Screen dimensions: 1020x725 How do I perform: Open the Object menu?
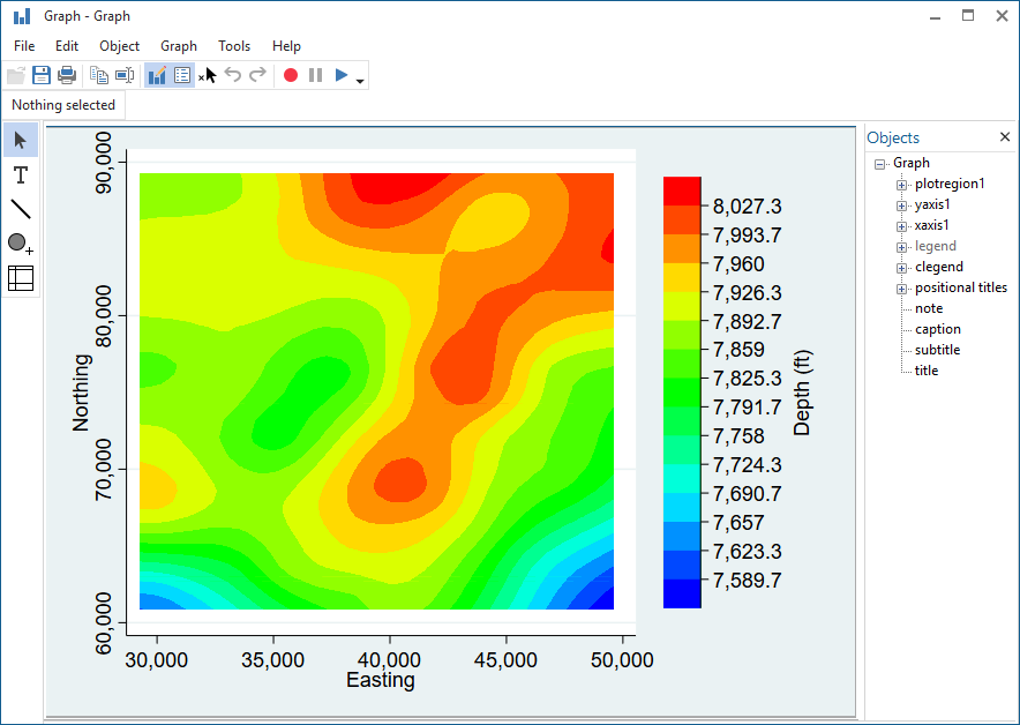[119, 46]
